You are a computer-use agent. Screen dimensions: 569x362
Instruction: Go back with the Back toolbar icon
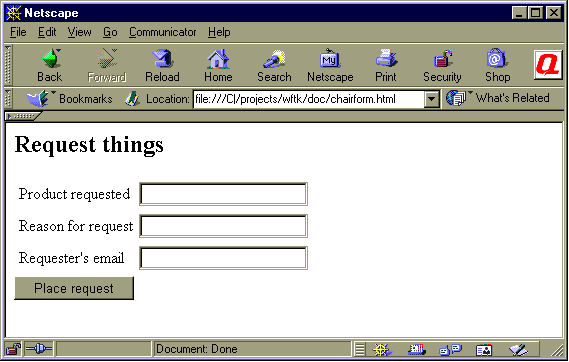[50, 58]
